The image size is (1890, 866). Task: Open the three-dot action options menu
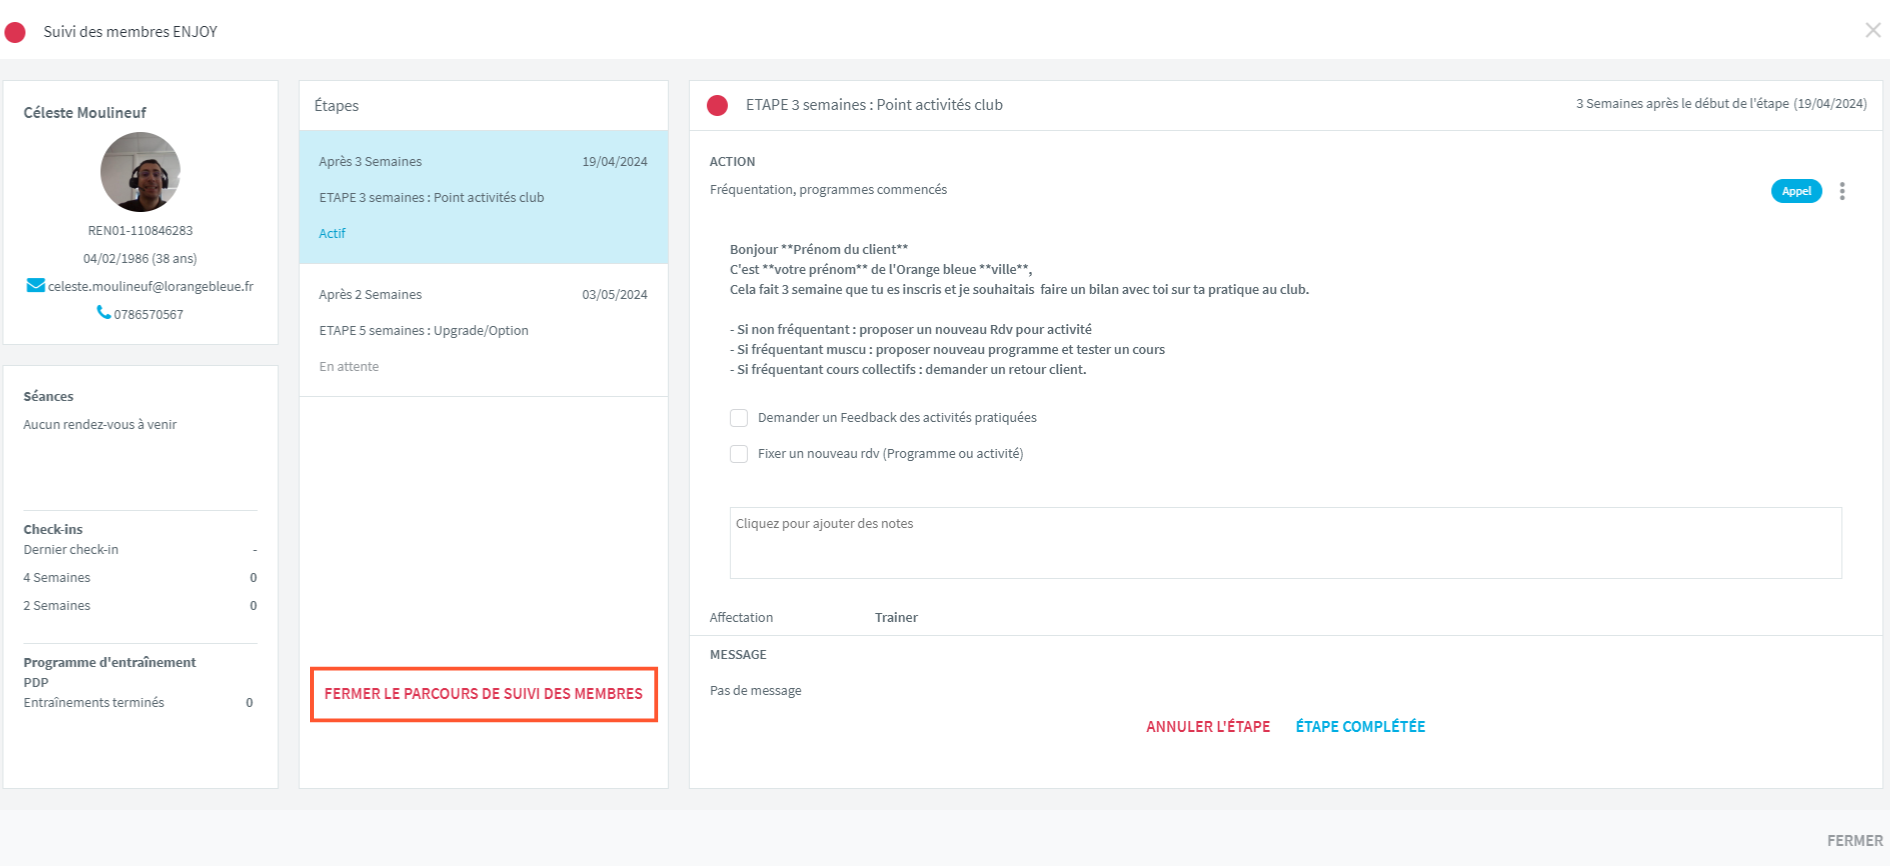(x=1842, y=191)
